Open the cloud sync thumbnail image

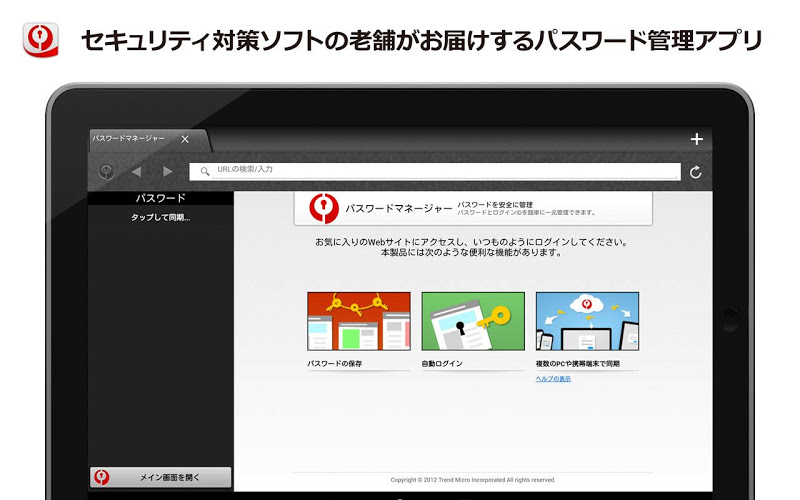(x=587, y=321)
